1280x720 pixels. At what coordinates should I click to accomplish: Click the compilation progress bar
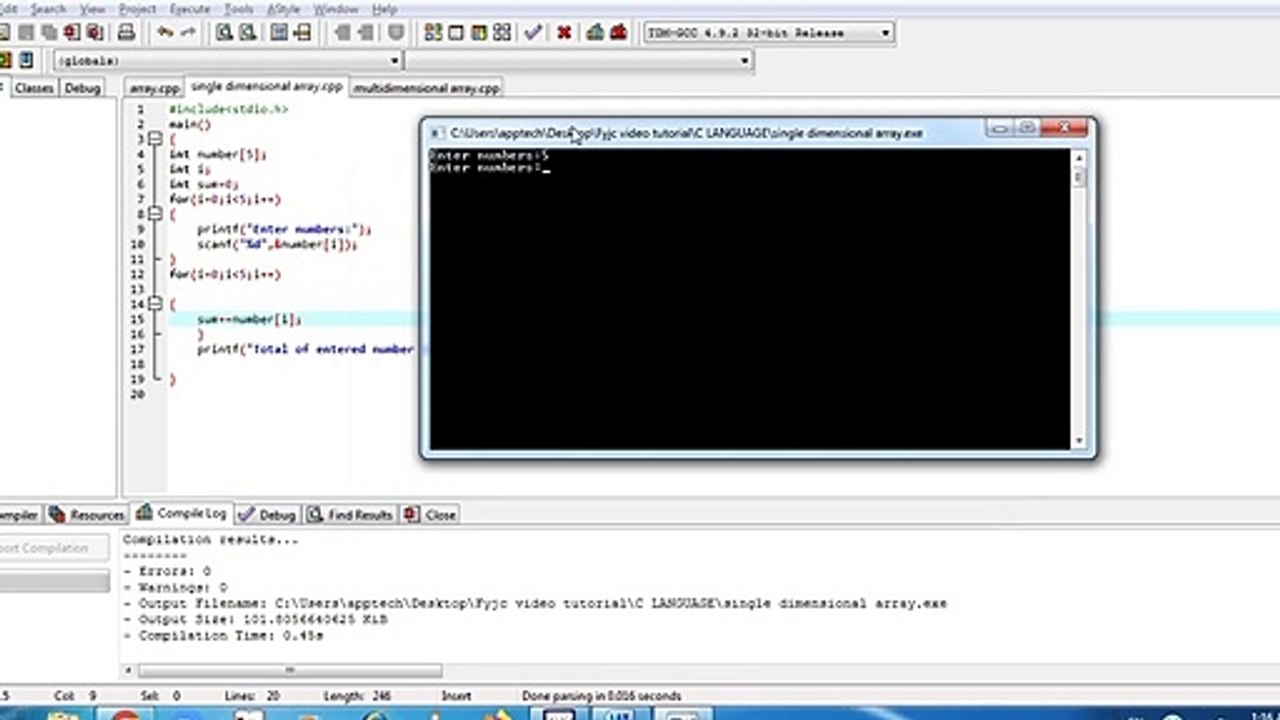(54, 581)
